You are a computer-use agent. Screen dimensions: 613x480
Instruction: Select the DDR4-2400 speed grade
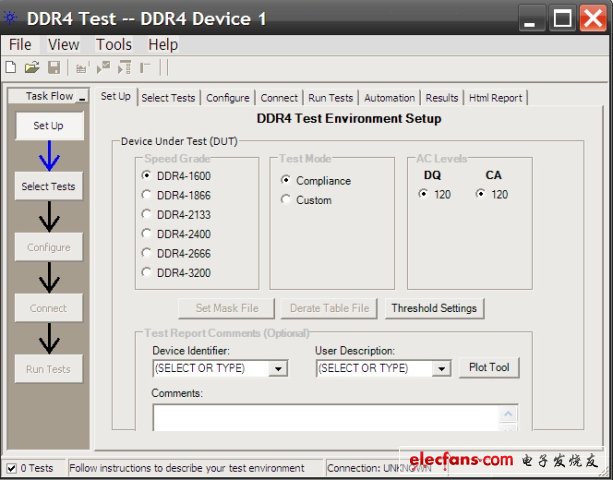point(147,234)
